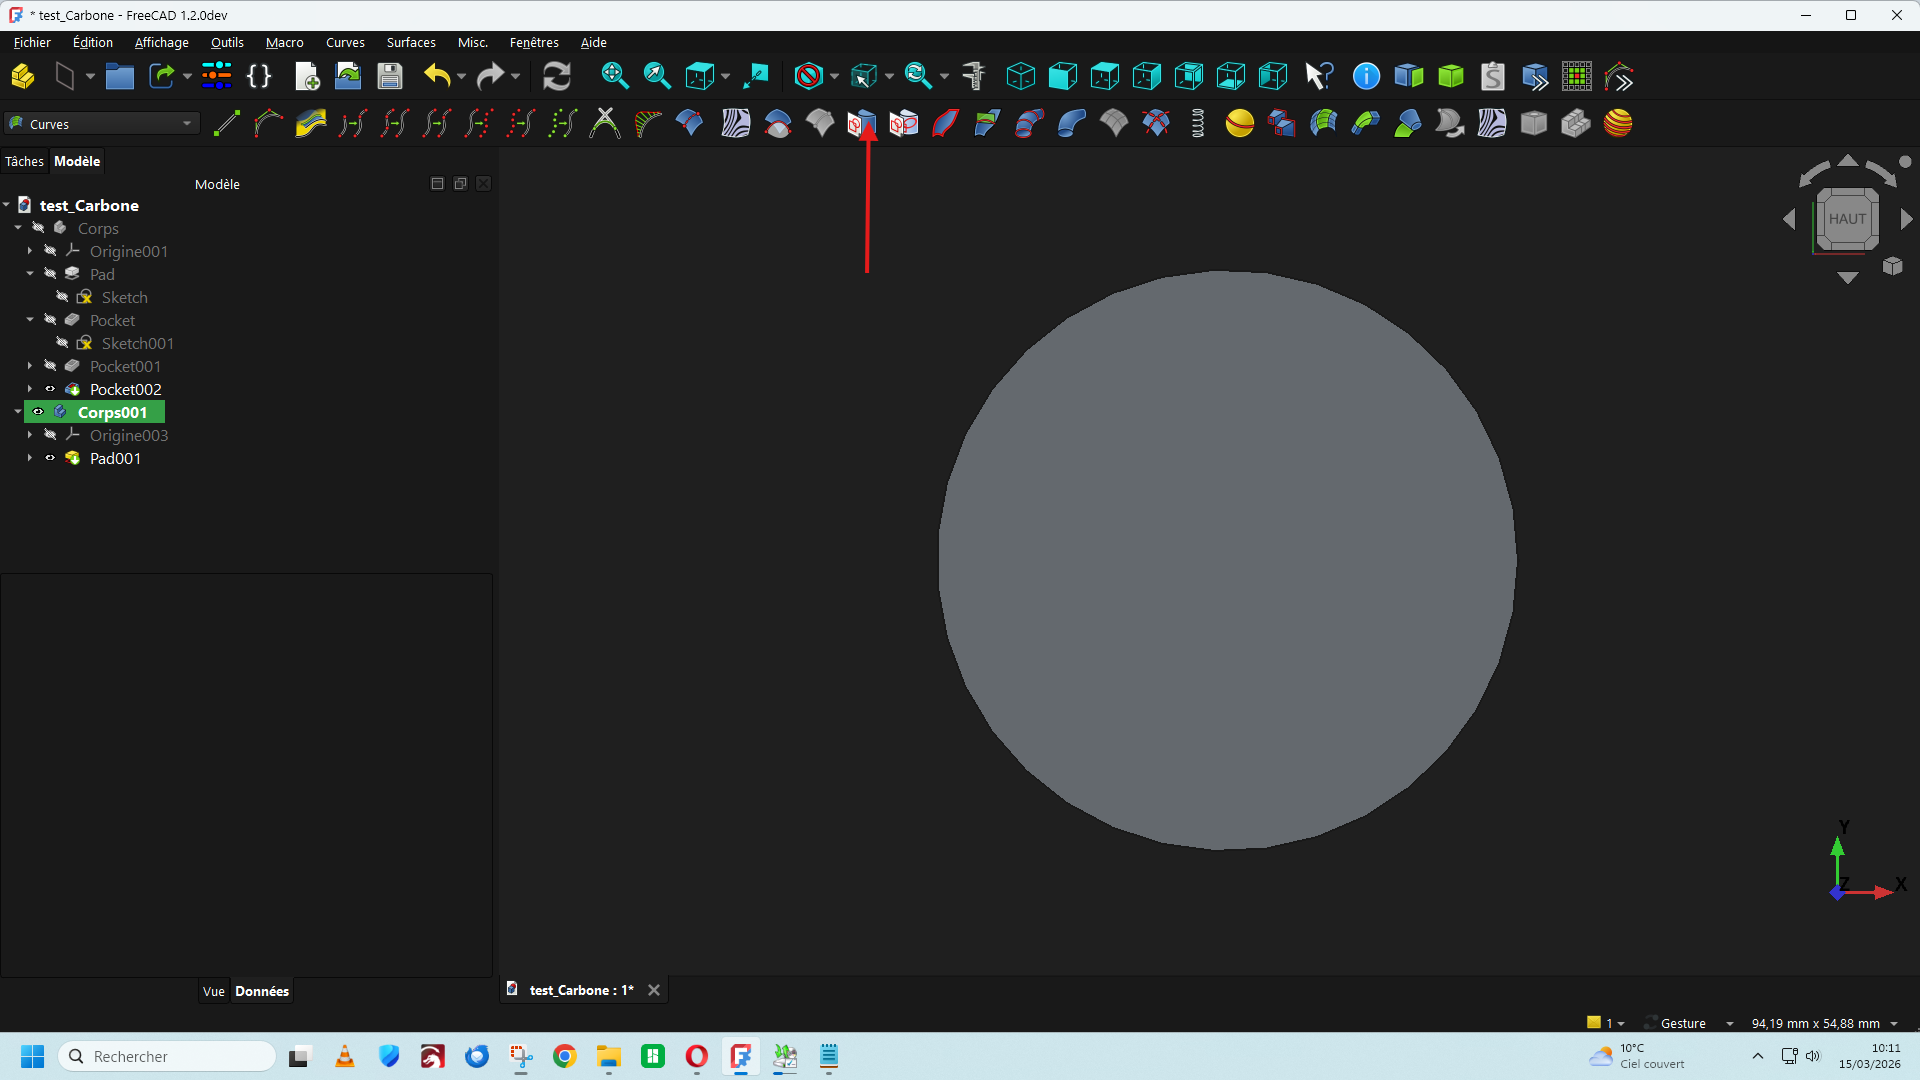Image resolution: width=1920 pixels, height=1080 pixels.
Task: Open the Surfaces menu
Action: (x=411, y=42)
